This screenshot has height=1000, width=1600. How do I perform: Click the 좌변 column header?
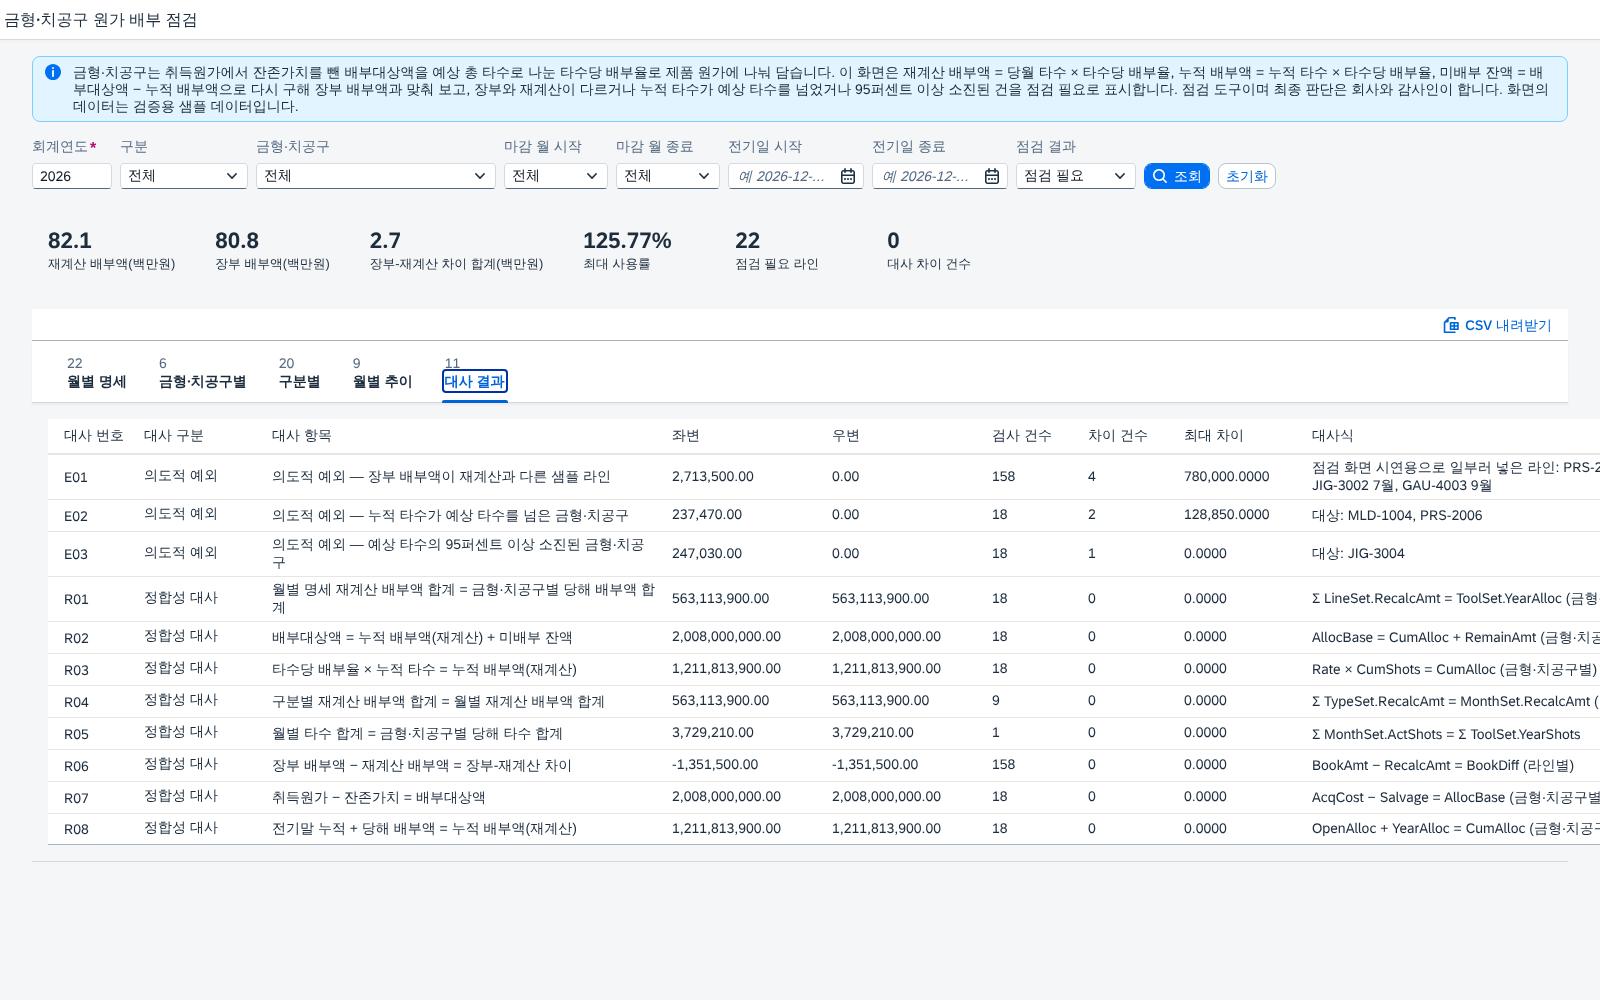[686, 436]
